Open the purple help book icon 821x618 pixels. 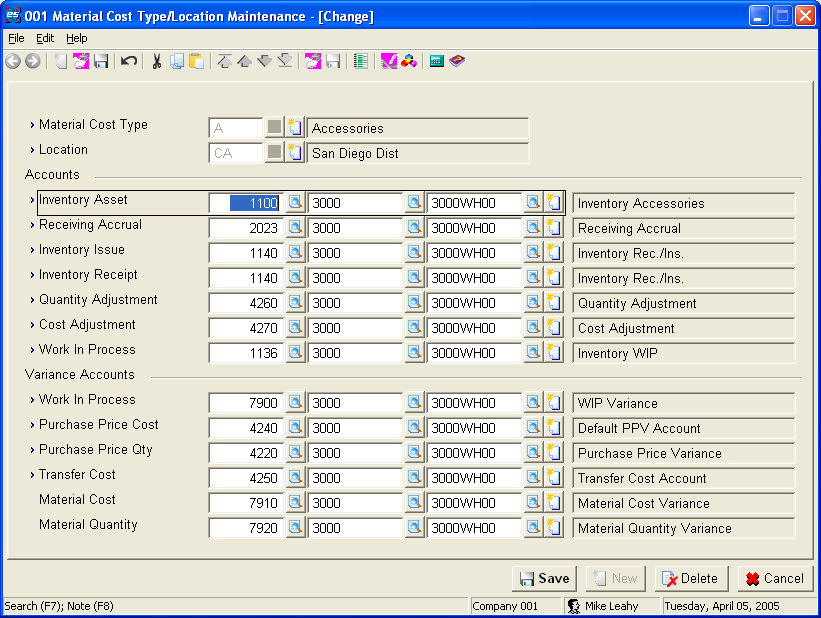tap(457, 61)
